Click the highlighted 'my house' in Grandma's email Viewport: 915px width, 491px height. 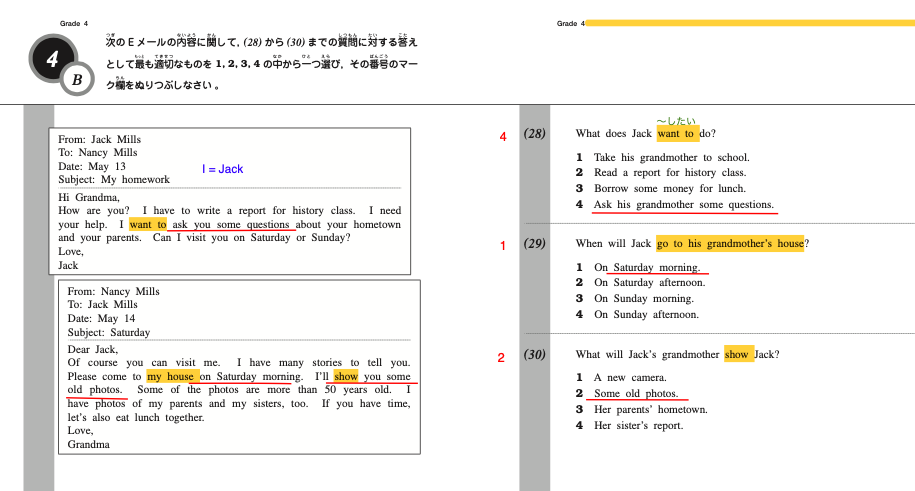[173, 377]
